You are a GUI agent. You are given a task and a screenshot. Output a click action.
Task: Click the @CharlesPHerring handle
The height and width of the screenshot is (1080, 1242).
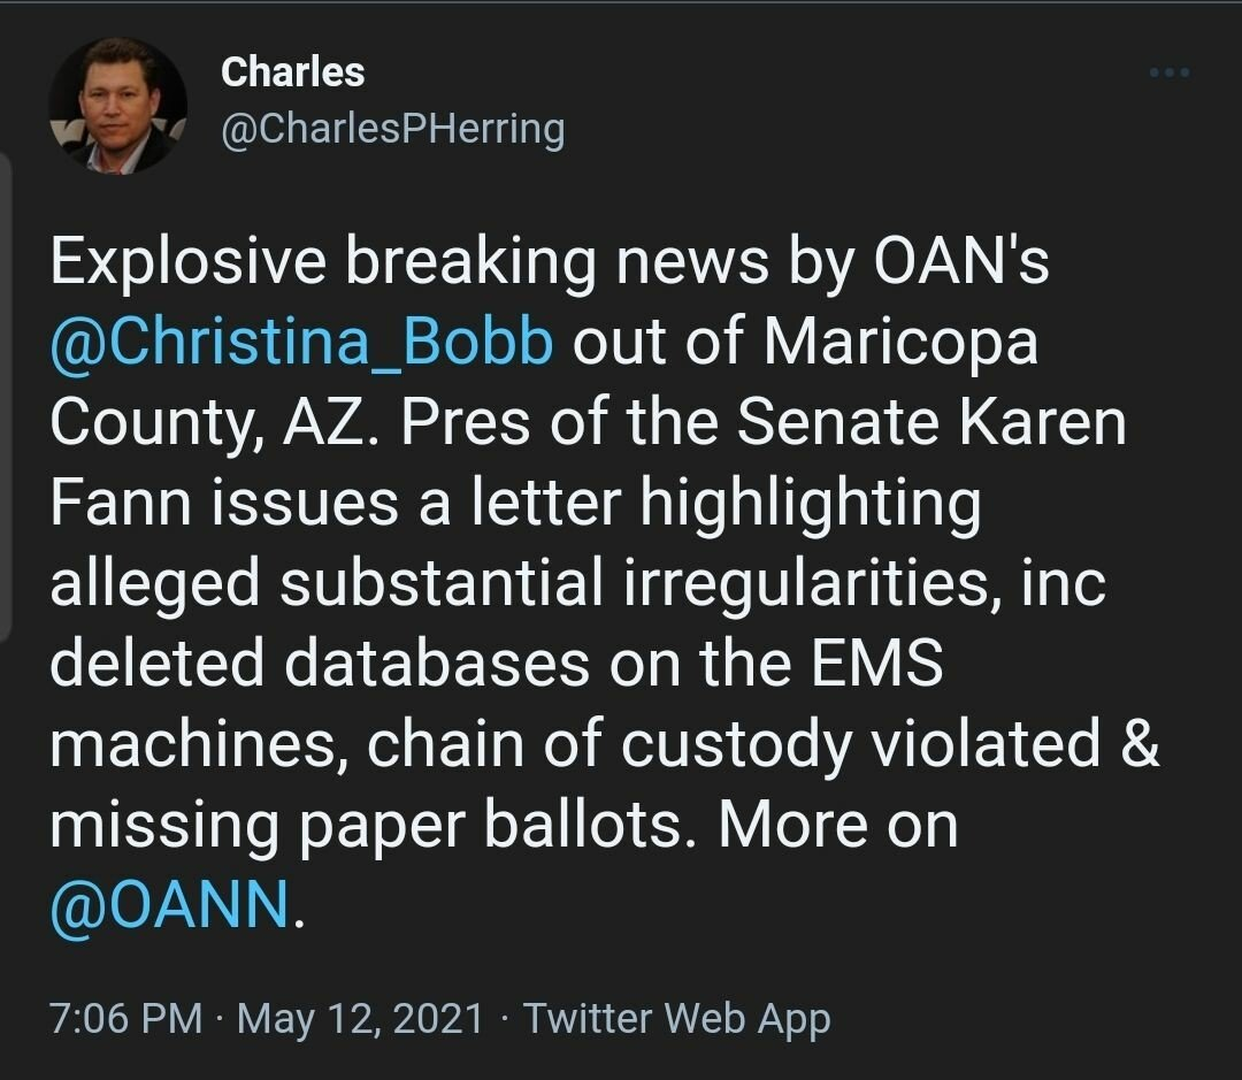click(392, 129)
